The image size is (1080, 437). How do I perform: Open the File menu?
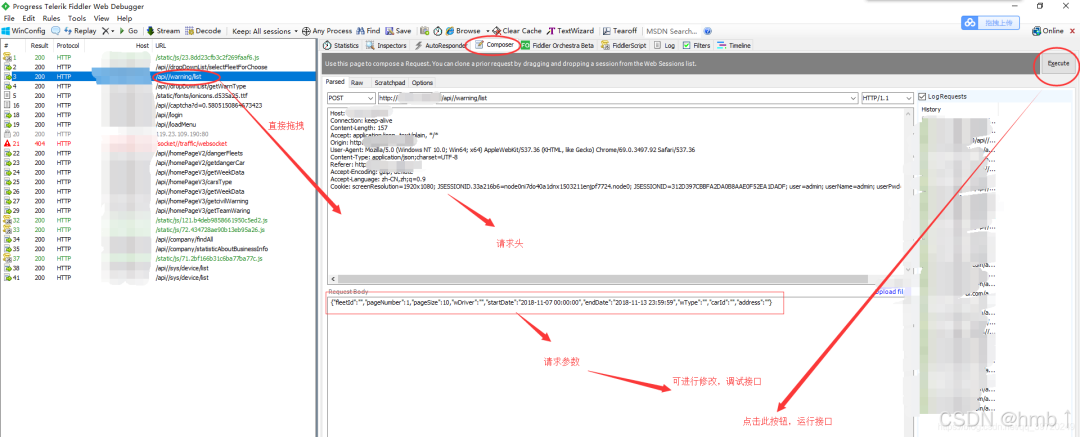point(10,19)
